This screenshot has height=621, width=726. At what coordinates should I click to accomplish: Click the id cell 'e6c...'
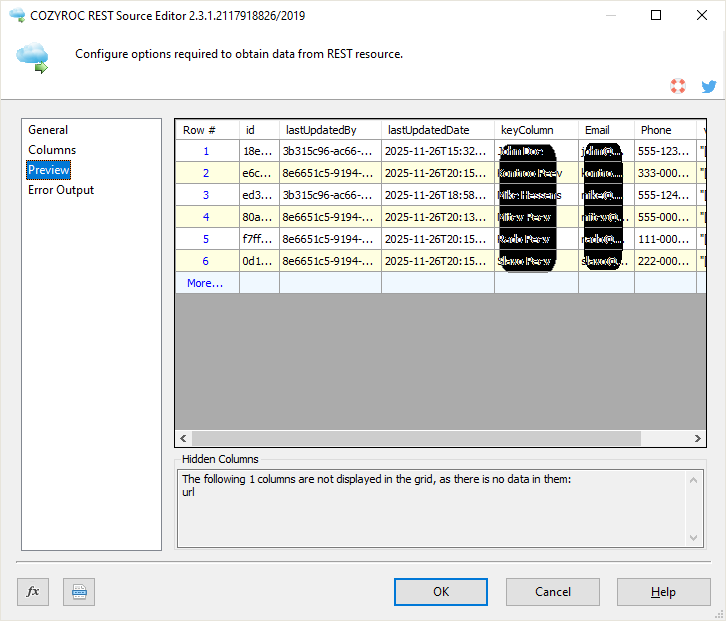[x=259, y=173]
